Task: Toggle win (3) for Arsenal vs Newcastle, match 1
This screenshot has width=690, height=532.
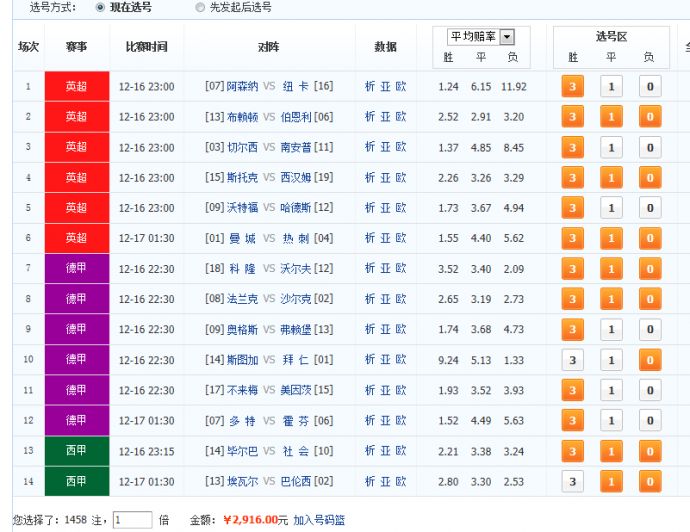Action: [573, 87]
